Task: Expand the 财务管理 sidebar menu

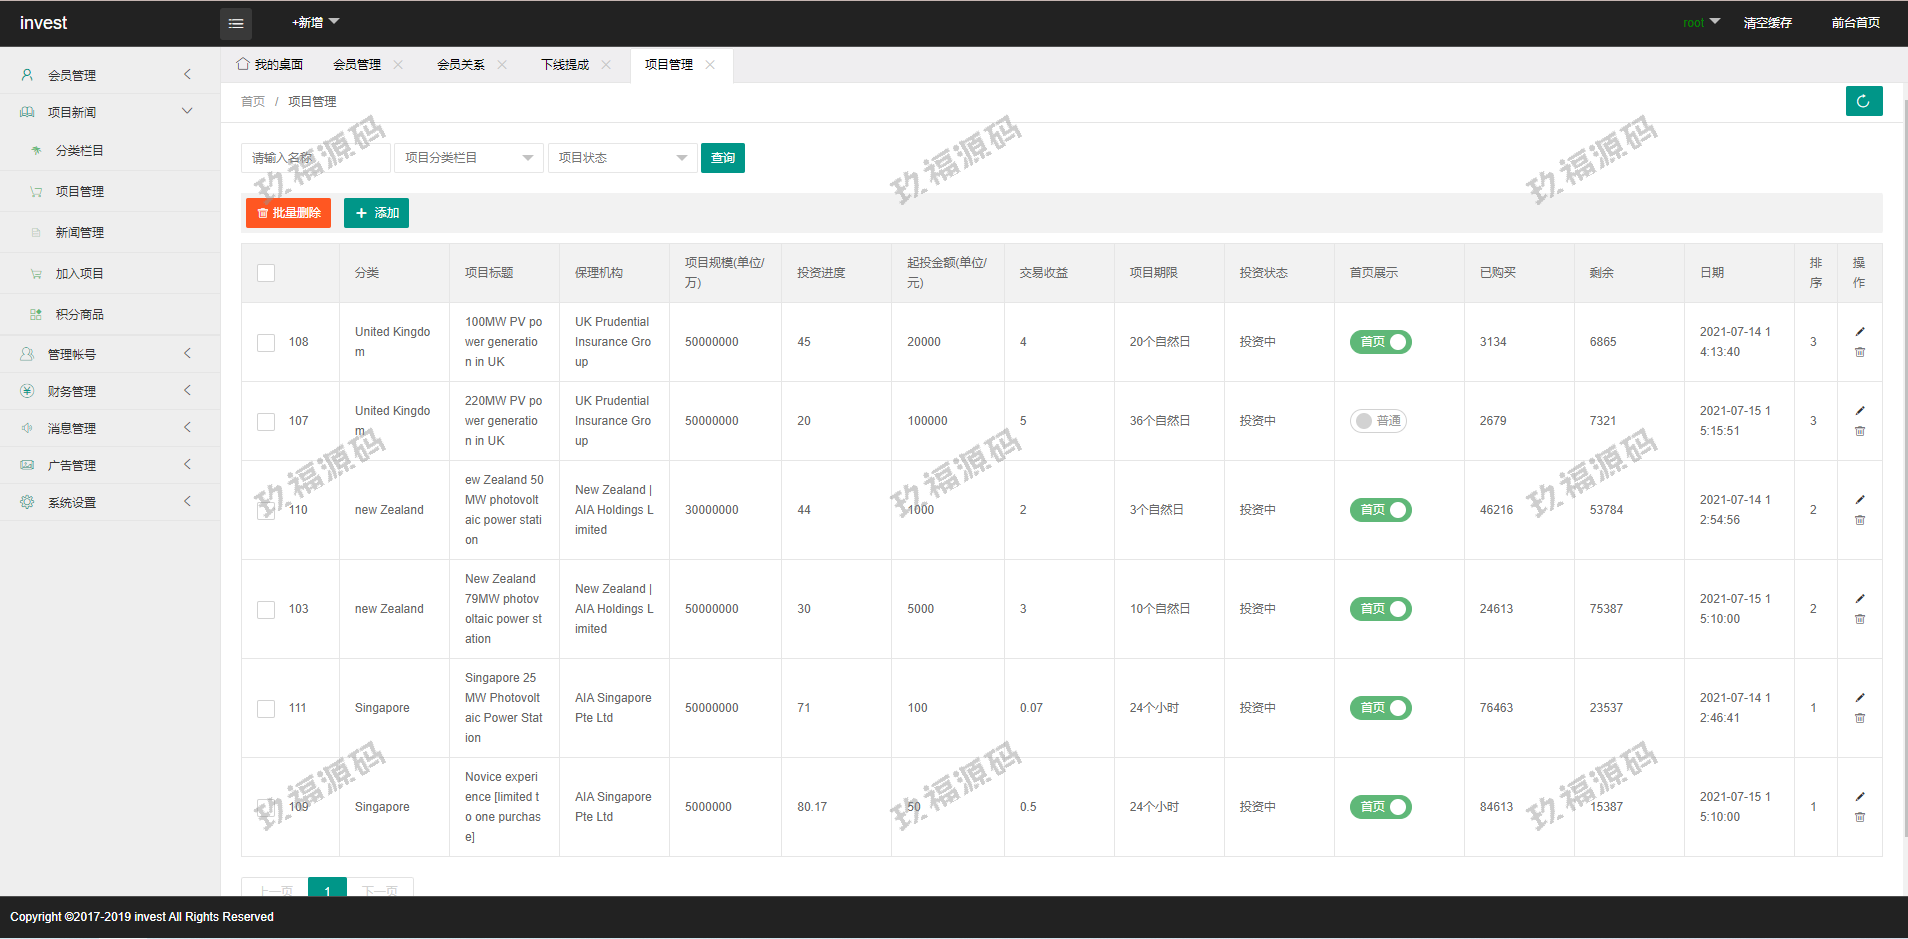Action: [x=109, y=391]
